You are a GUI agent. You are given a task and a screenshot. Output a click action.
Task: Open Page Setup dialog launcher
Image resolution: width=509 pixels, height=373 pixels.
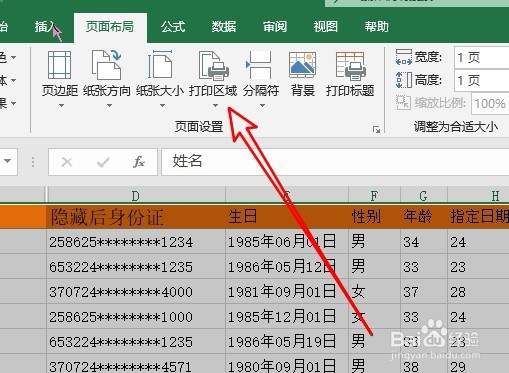pos(376,130)
